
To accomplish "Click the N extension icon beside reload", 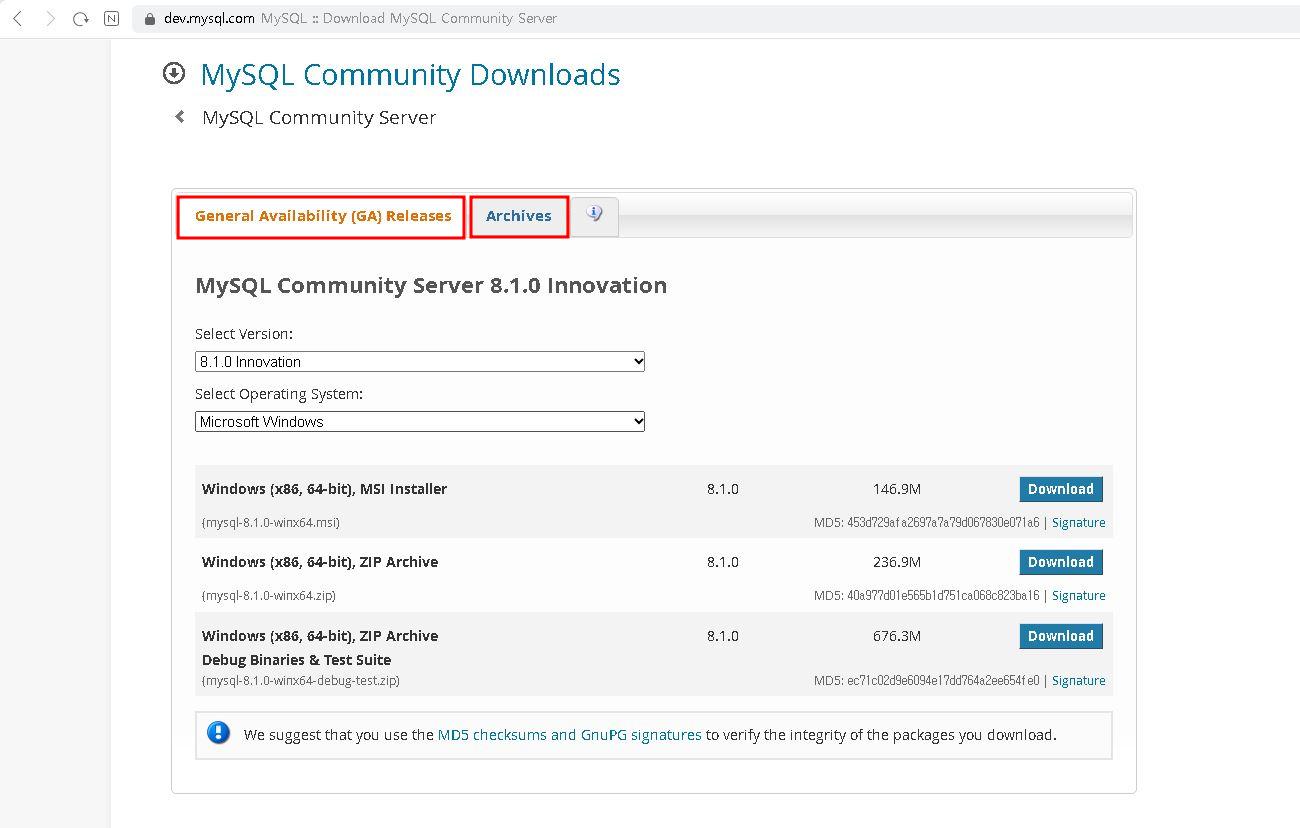I will (112, 18).
